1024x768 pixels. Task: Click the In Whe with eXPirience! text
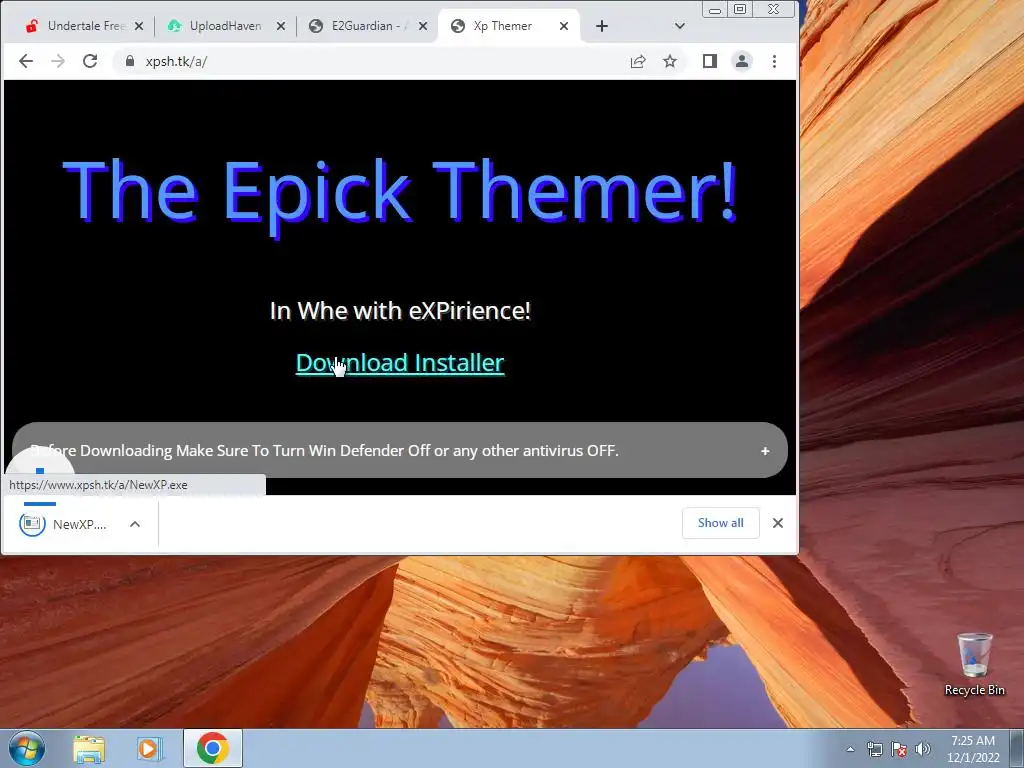400,311
